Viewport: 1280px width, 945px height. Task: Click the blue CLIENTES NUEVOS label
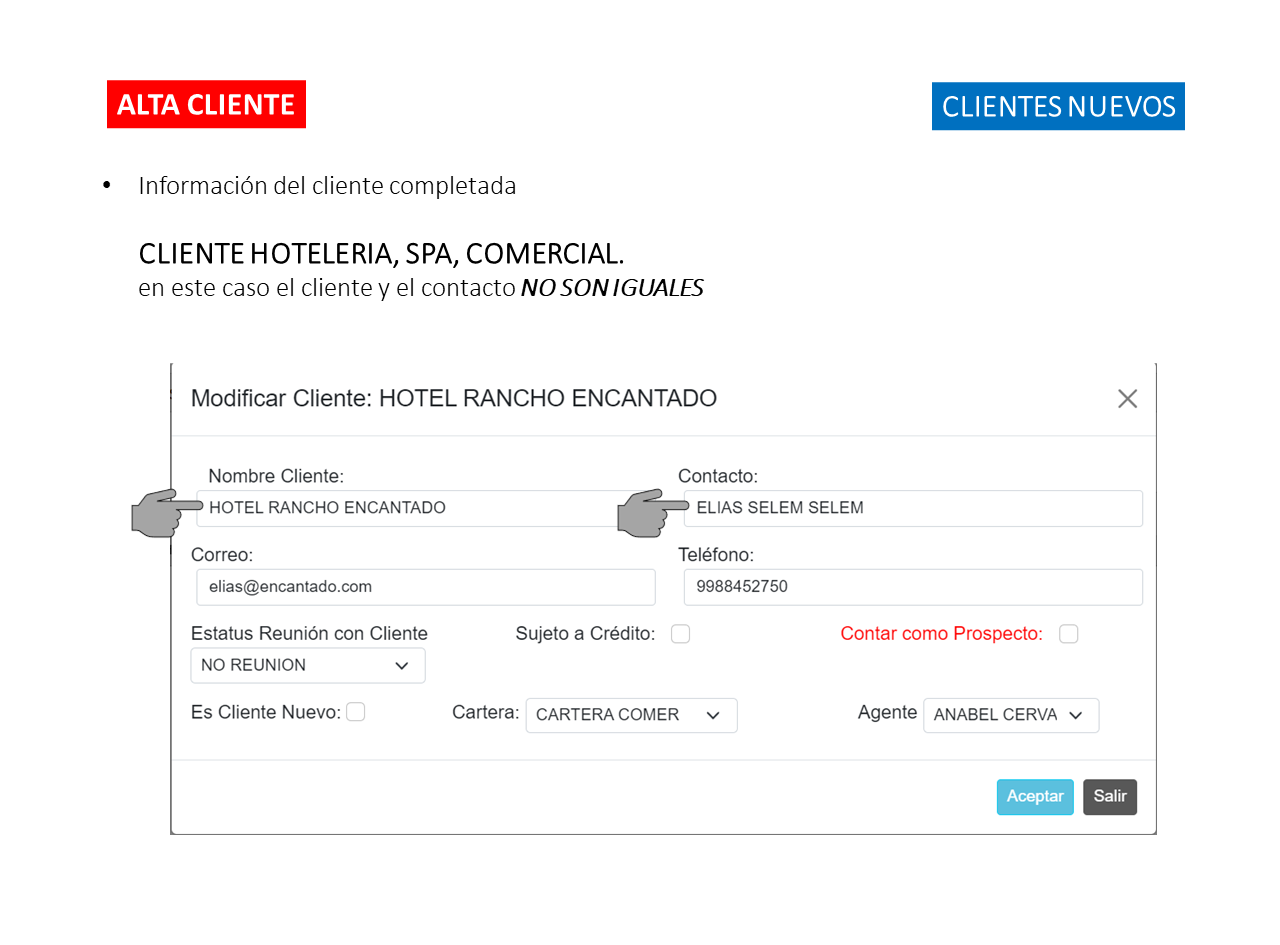pyautogui.click(x=1058, y=106)
